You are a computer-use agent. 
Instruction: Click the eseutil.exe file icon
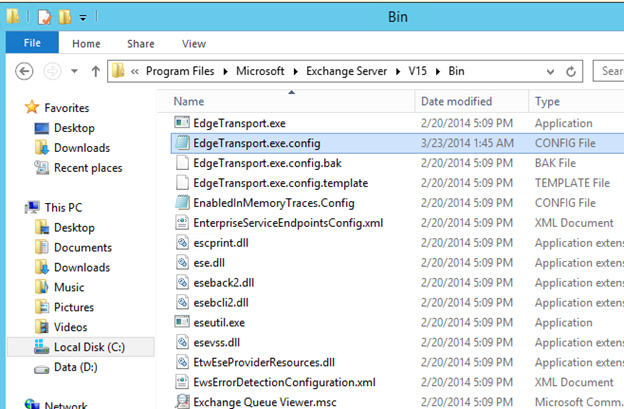pos(182,322)
